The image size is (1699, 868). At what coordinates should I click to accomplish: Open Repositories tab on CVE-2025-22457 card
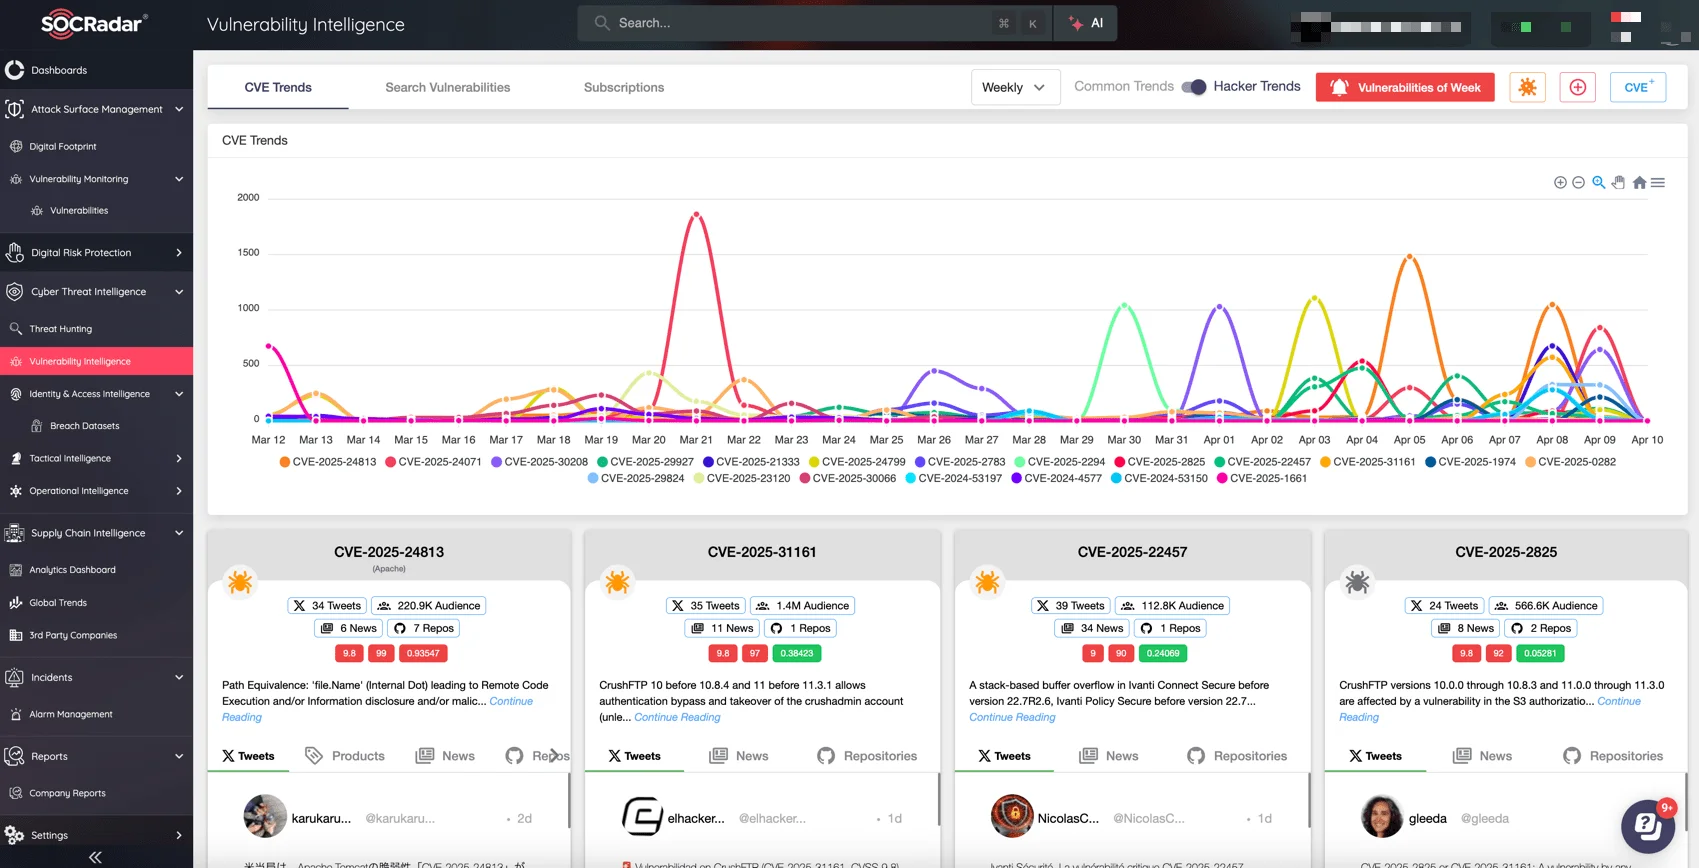pos(1237,756)
